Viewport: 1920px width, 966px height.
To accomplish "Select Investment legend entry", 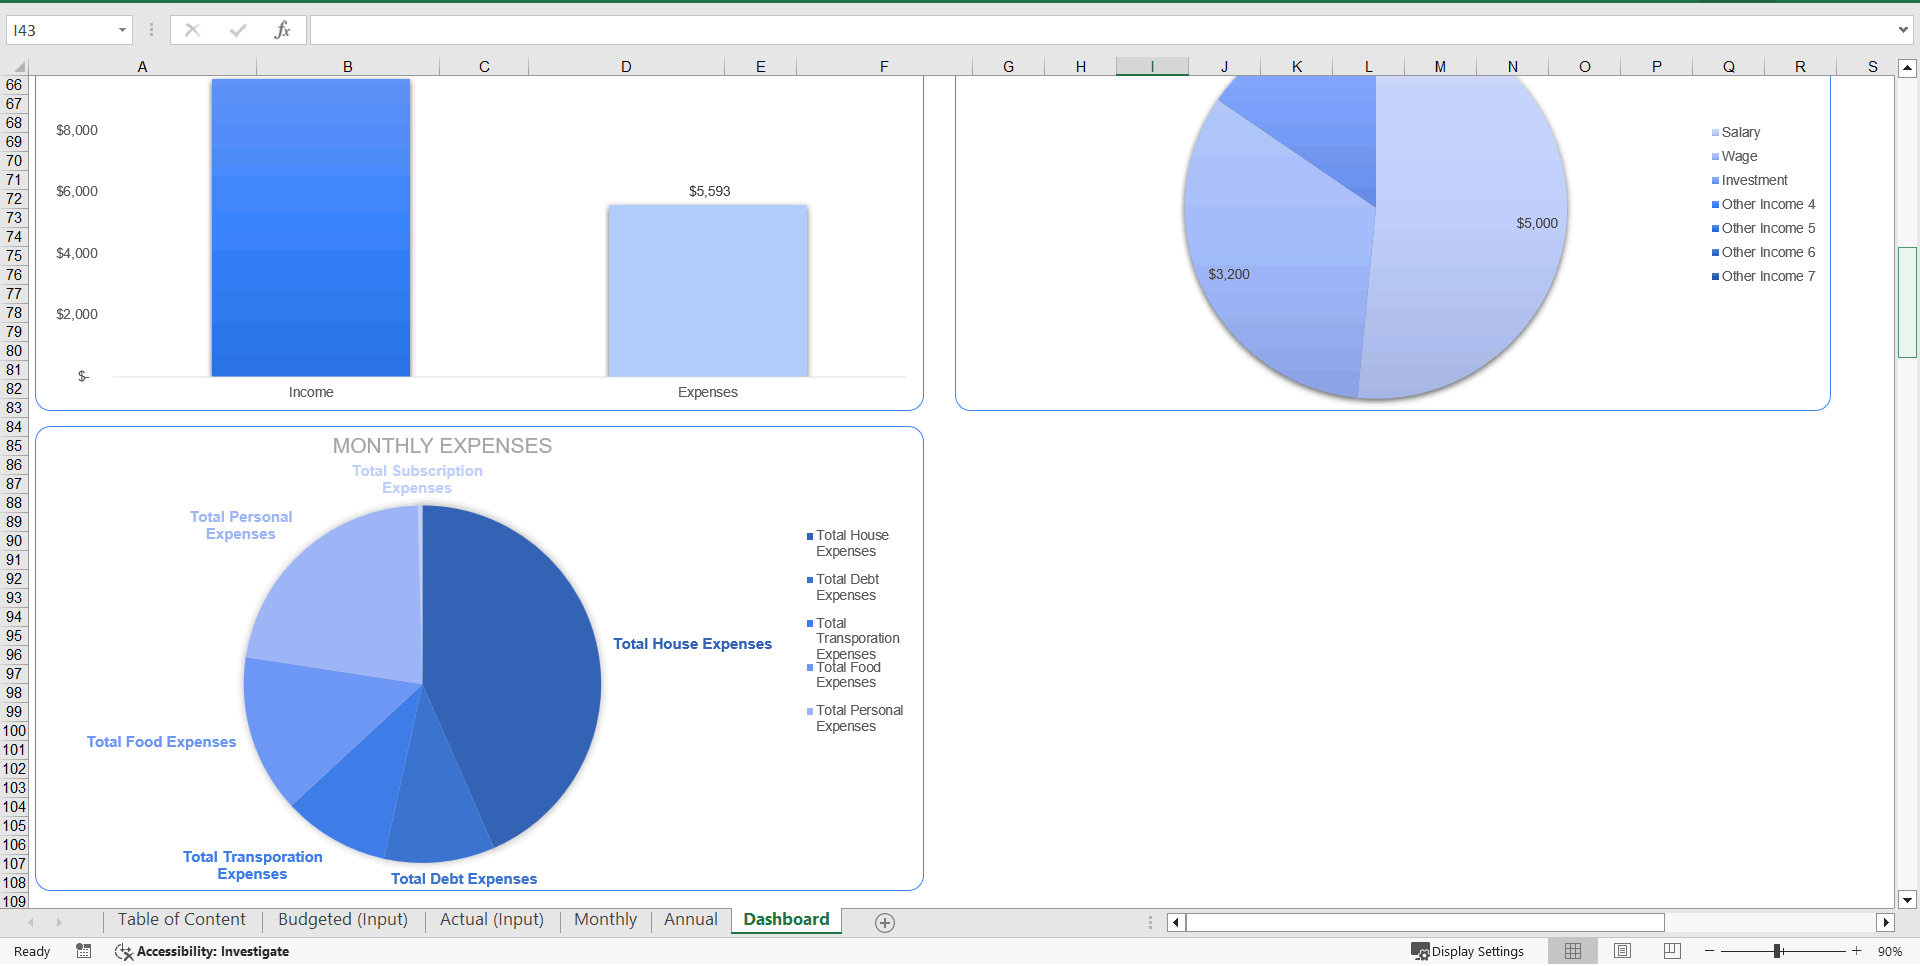I will (1750, 180).
